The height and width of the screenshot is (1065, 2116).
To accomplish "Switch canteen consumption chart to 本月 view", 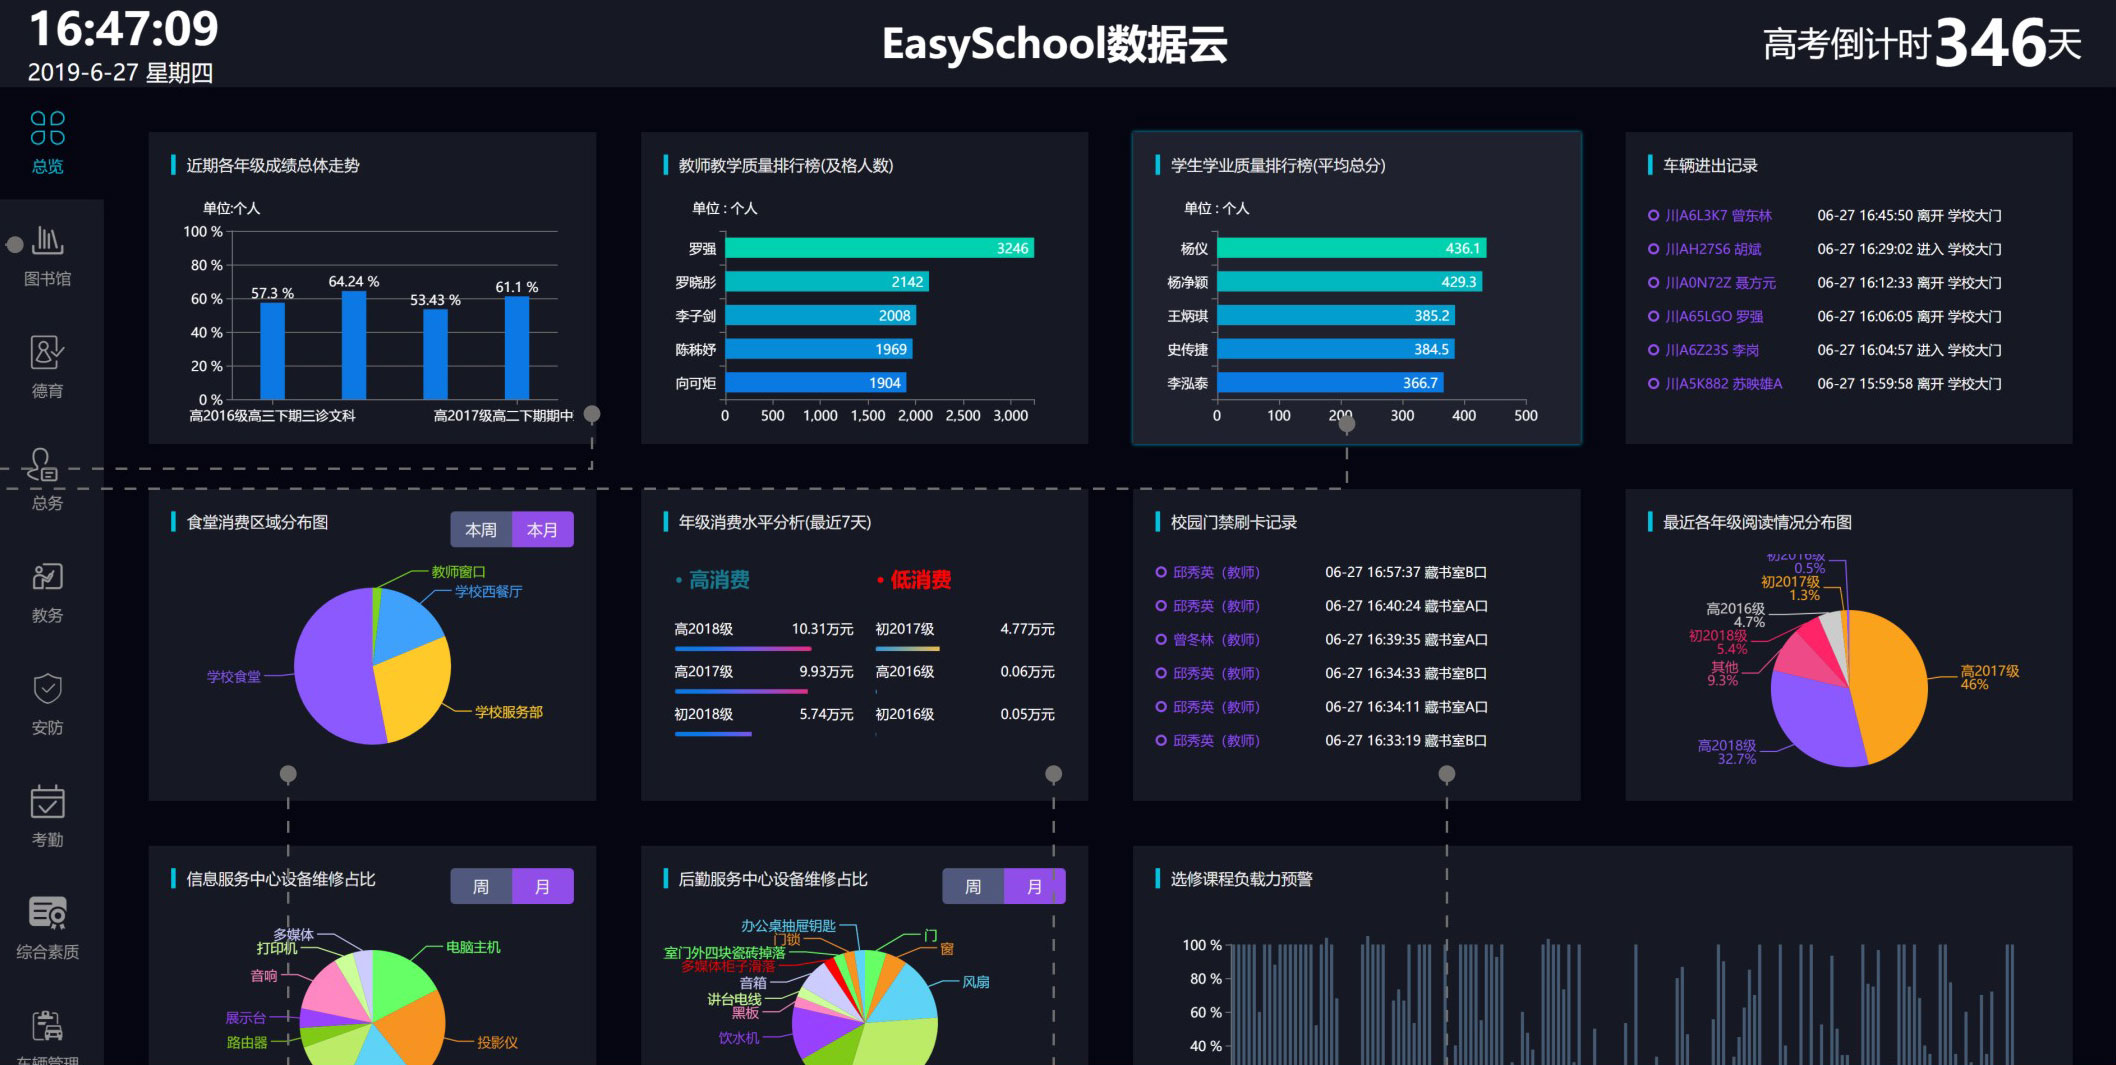I will coord(543,528).
